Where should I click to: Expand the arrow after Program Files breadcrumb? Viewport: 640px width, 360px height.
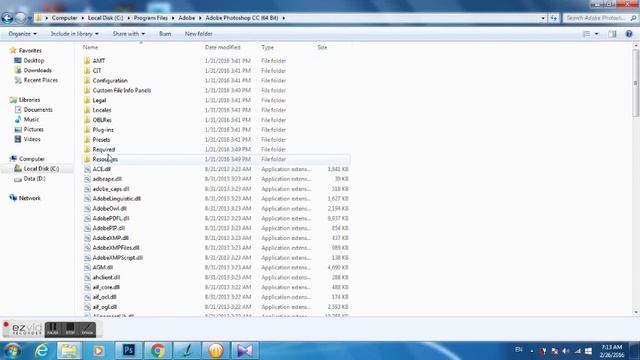click(173, 18)
